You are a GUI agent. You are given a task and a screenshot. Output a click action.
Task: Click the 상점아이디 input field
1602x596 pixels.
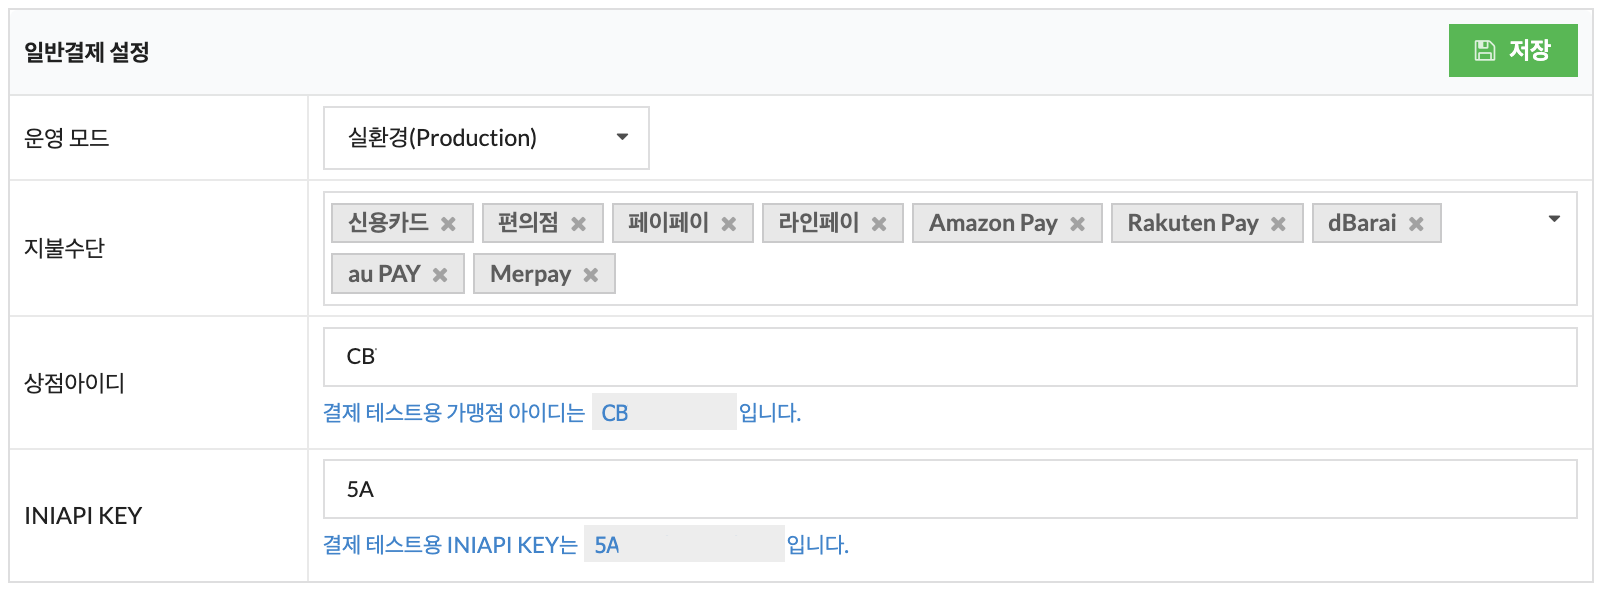coord(950,357)
